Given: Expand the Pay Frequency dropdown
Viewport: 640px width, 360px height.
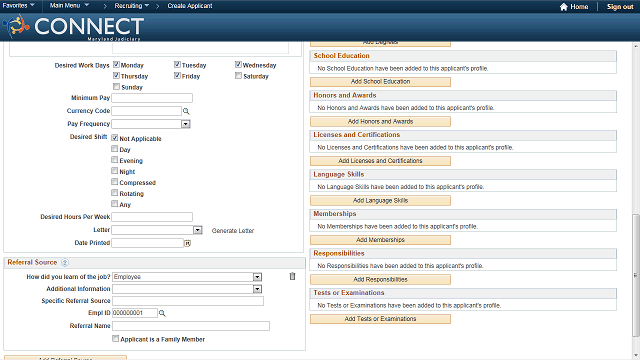Looking at the screenshot, I should click(x=186, y=124).
